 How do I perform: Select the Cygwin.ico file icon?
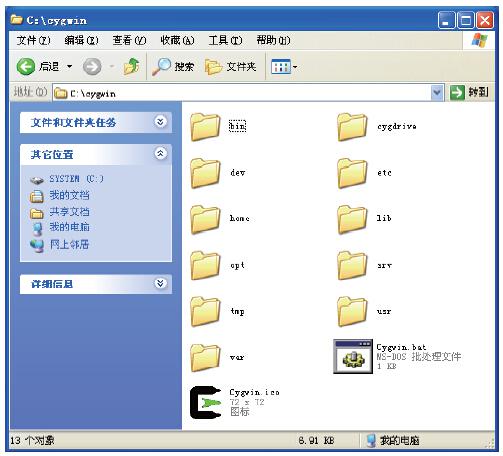[x=205, y=402]
